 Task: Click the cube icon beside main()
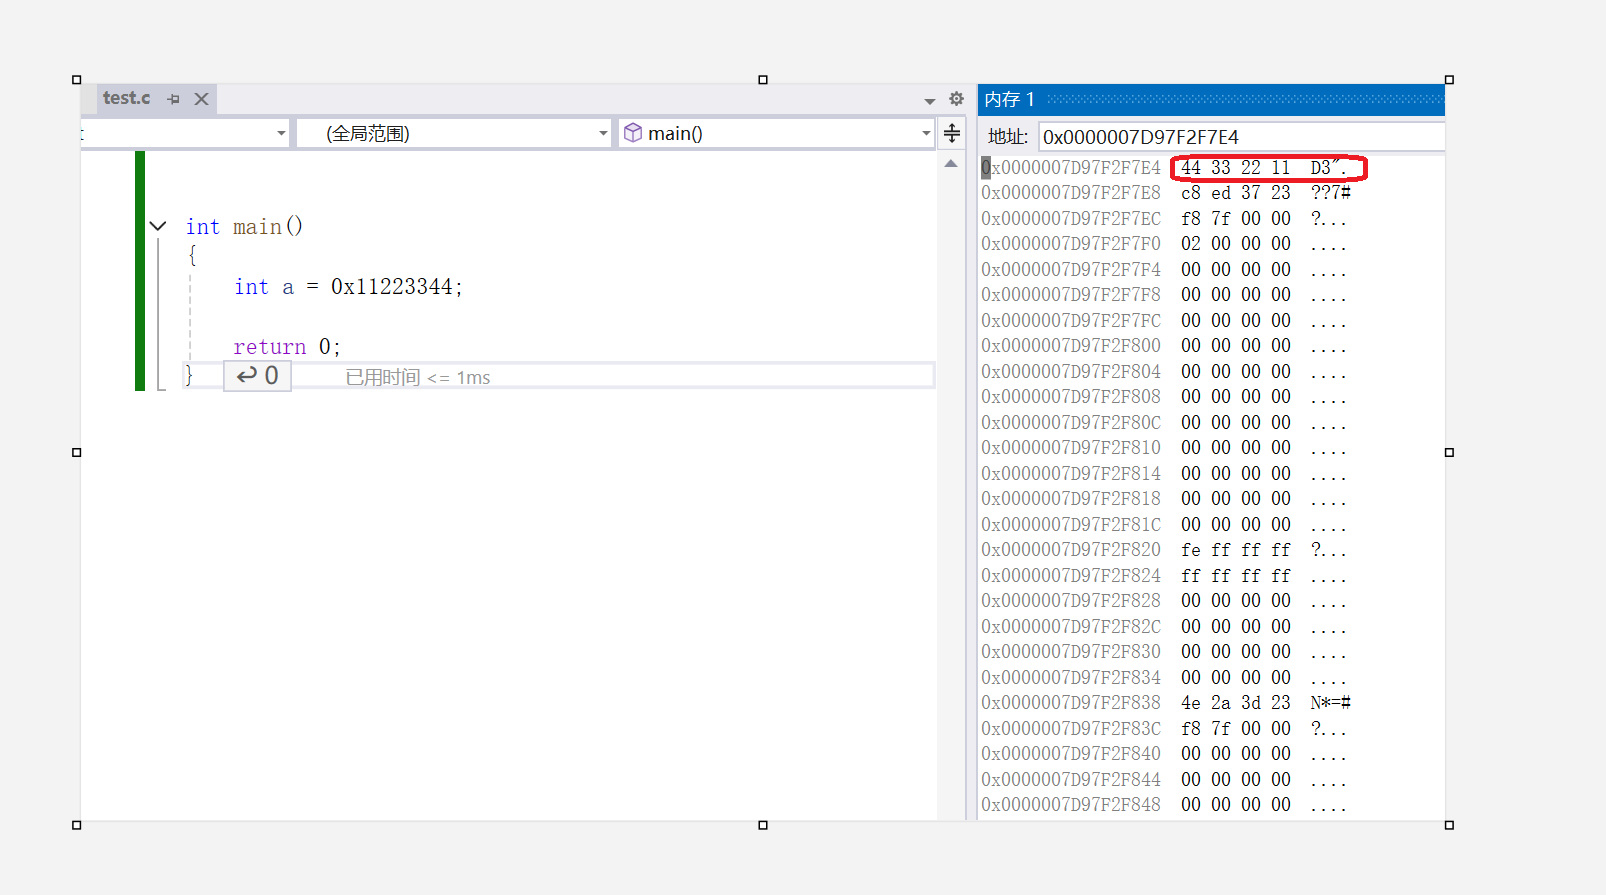[x=633, y=133]
